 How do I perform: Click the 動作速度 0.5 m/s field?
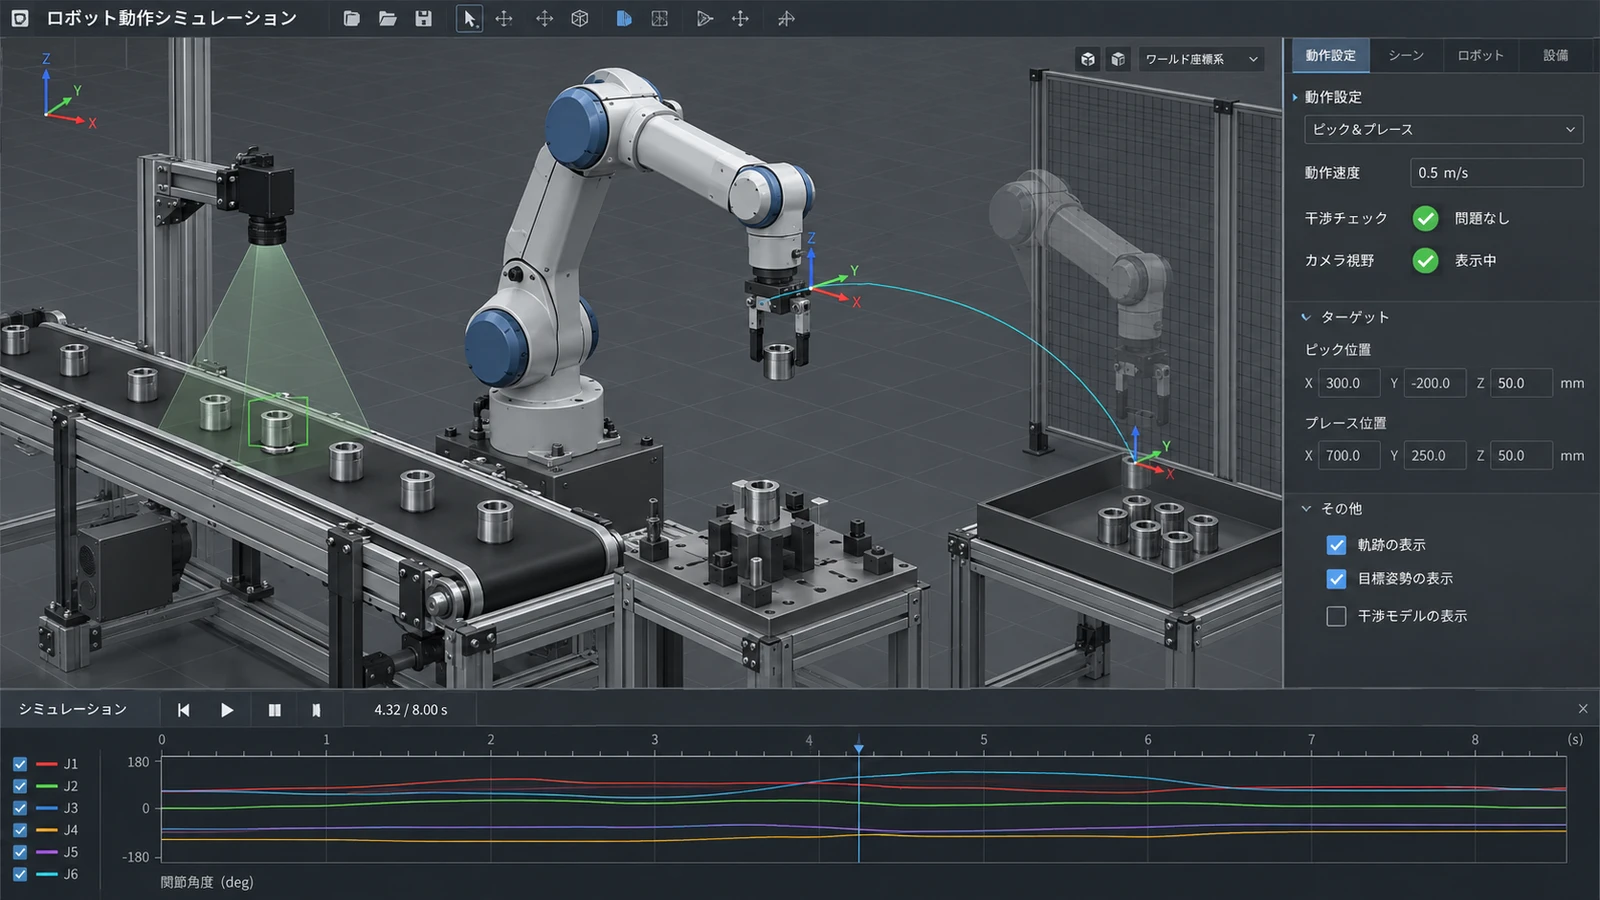(1497, 173)
